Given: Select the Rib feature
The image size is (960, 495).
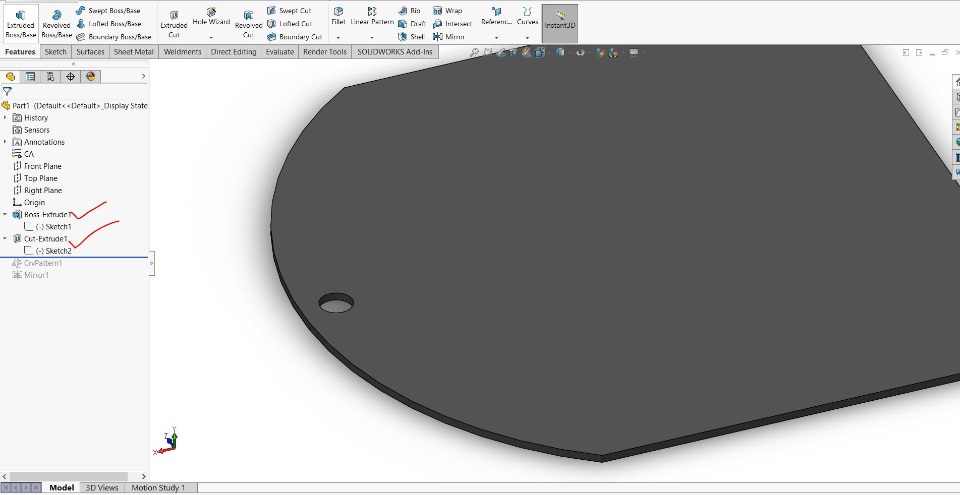Looking at the screenshot, I should pyautogui.click(x=409, y=11).
